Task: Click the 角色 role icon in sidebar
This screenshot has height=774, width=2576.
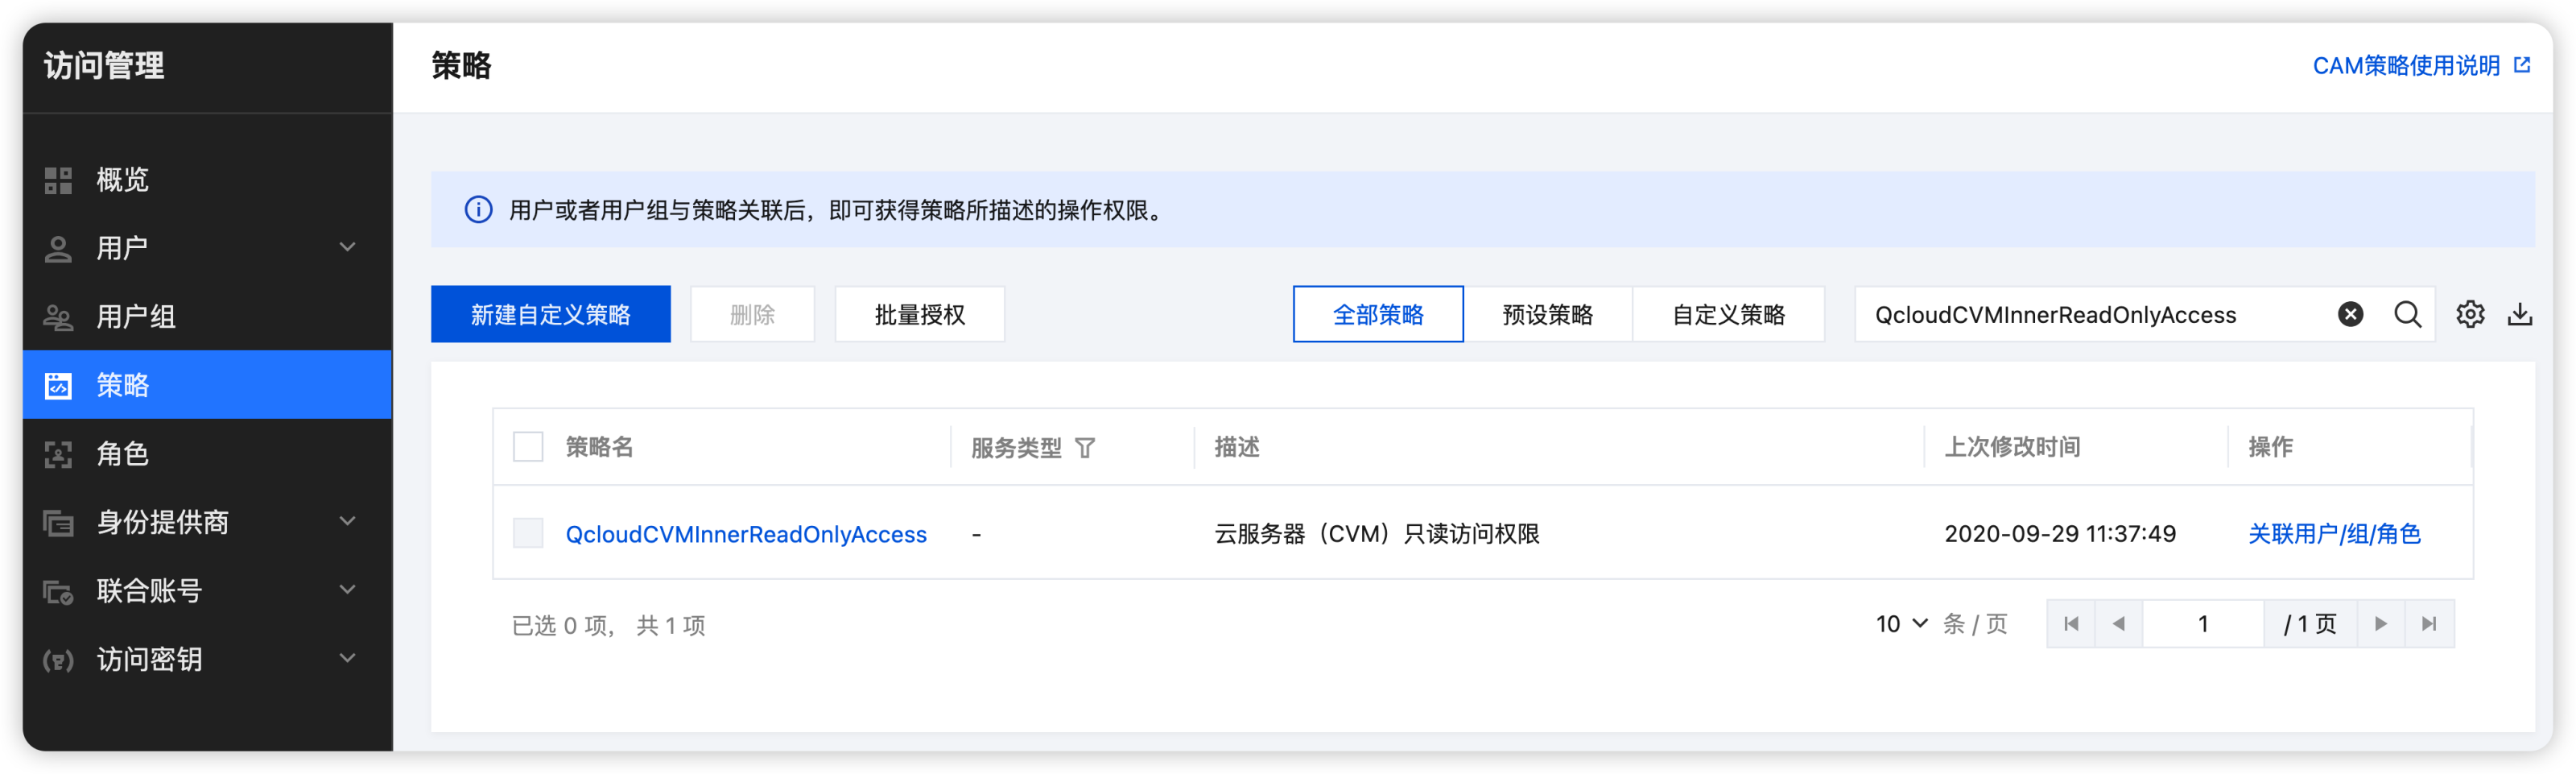Action: [x=58, y=454]
